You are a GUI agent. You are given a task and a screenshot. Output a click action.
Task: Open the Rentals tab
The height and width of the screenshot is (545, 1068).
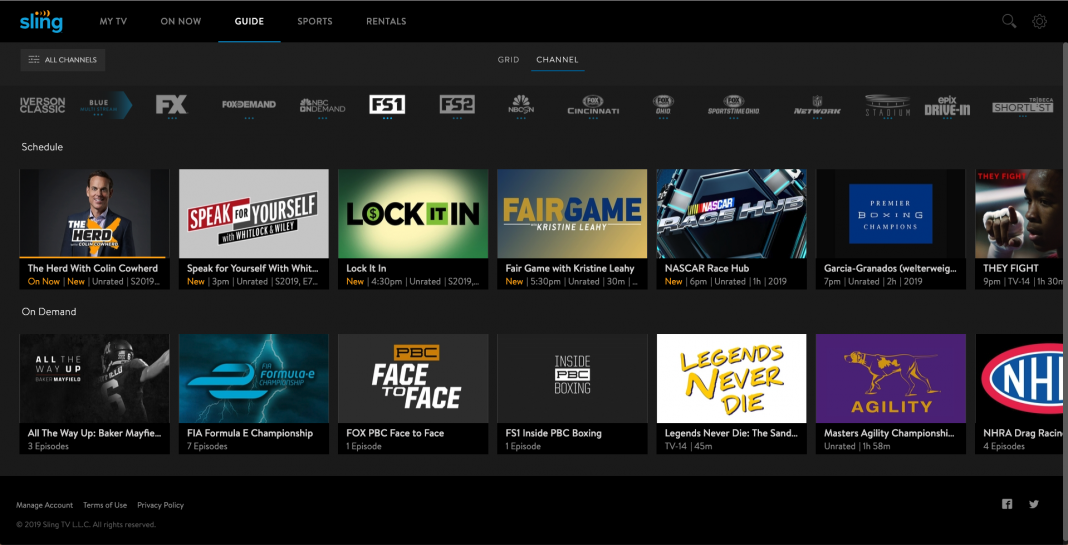pyautogui.click(x=386, y=21)
